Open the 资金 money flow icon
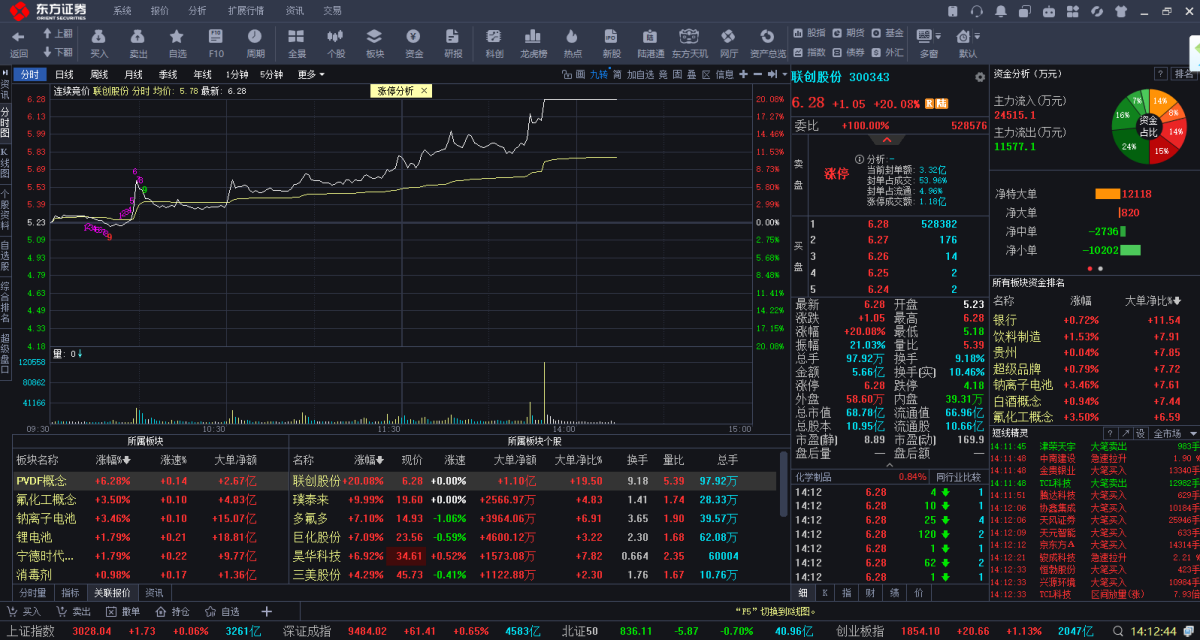 pos(414,42)
